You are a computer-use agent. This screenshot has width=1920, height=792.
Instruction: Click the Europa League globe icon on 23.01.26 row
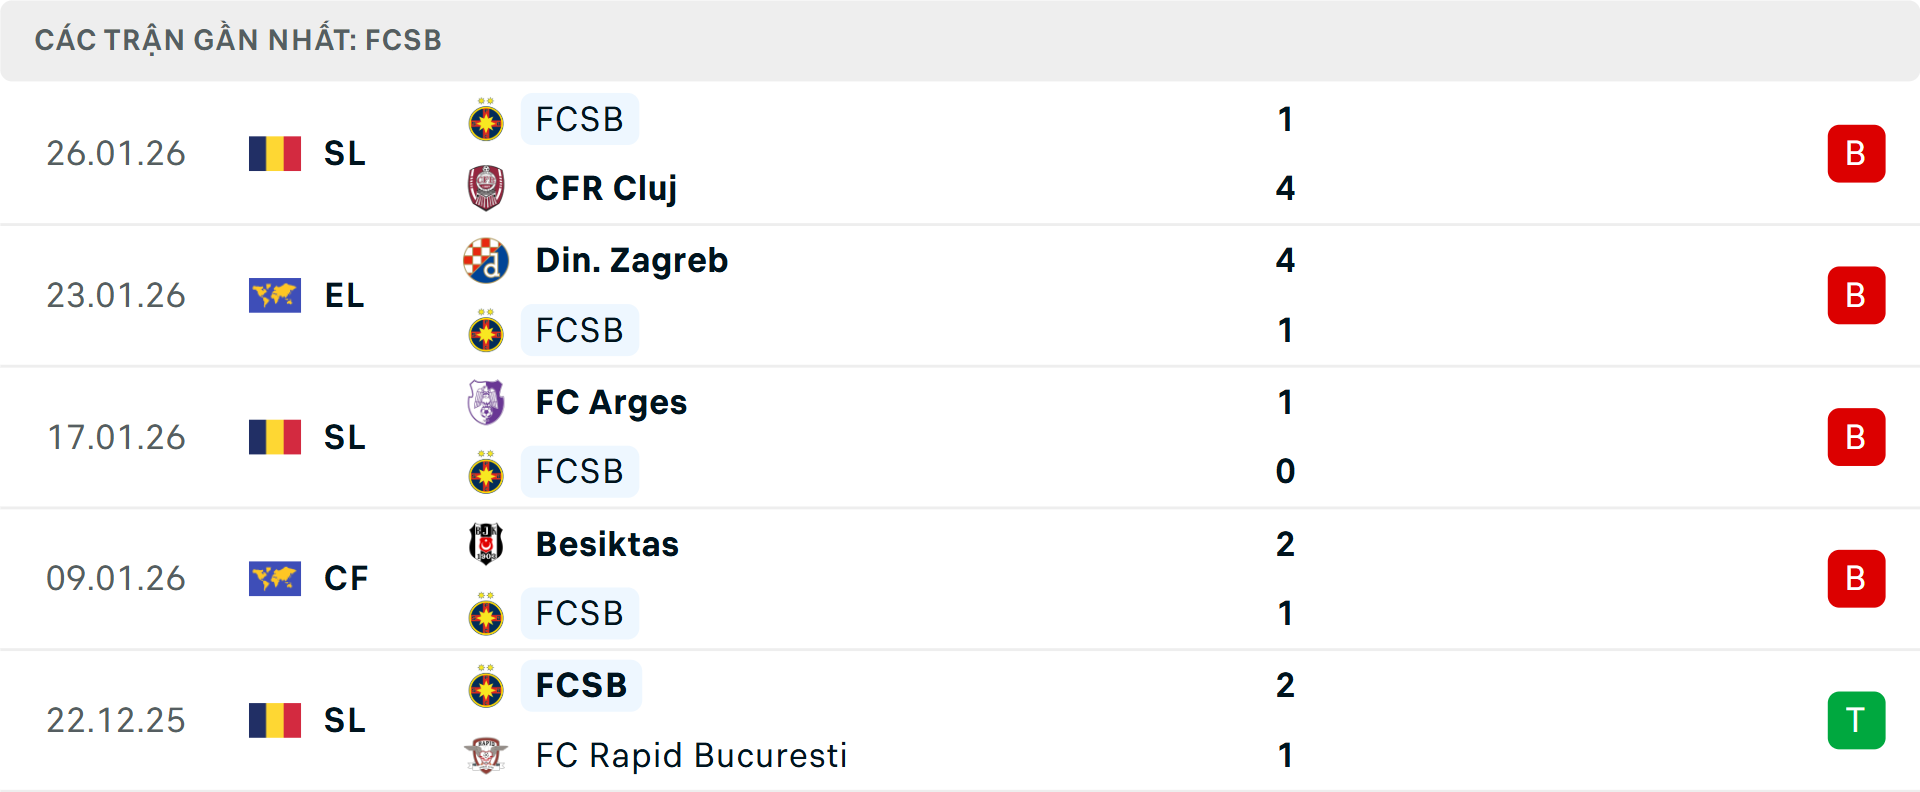pos(274,295)
